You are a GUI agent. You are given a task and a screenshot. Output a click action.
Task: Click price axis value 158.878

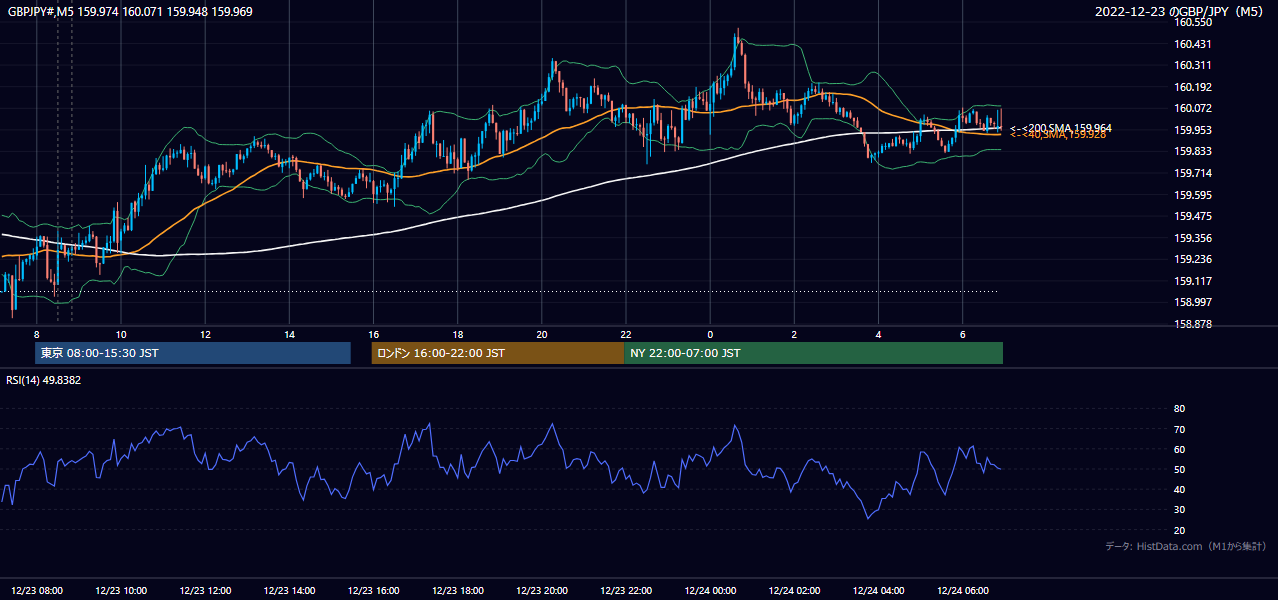pyautogui.click(x=1192, y=324)
